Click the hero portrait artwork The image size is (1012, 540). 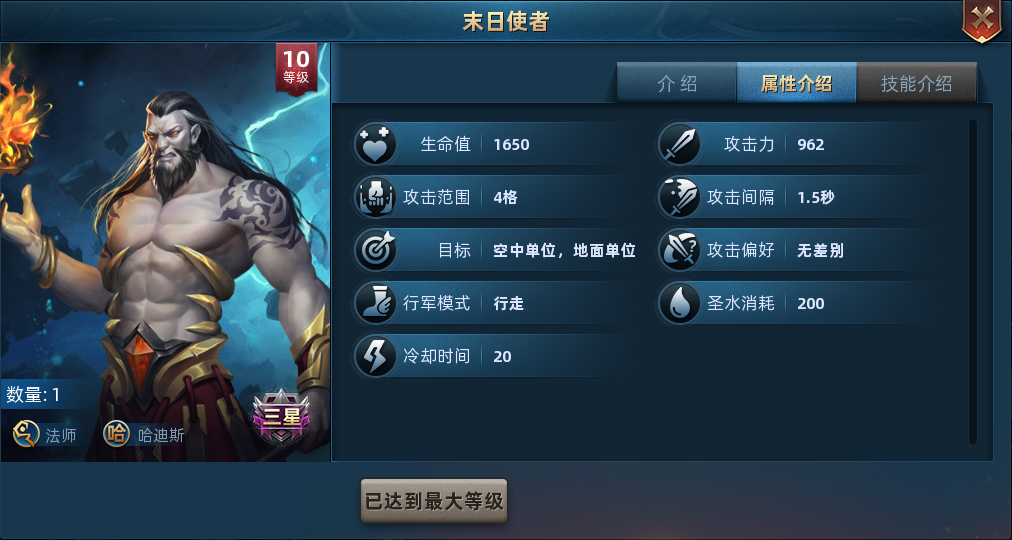point(165,252)
